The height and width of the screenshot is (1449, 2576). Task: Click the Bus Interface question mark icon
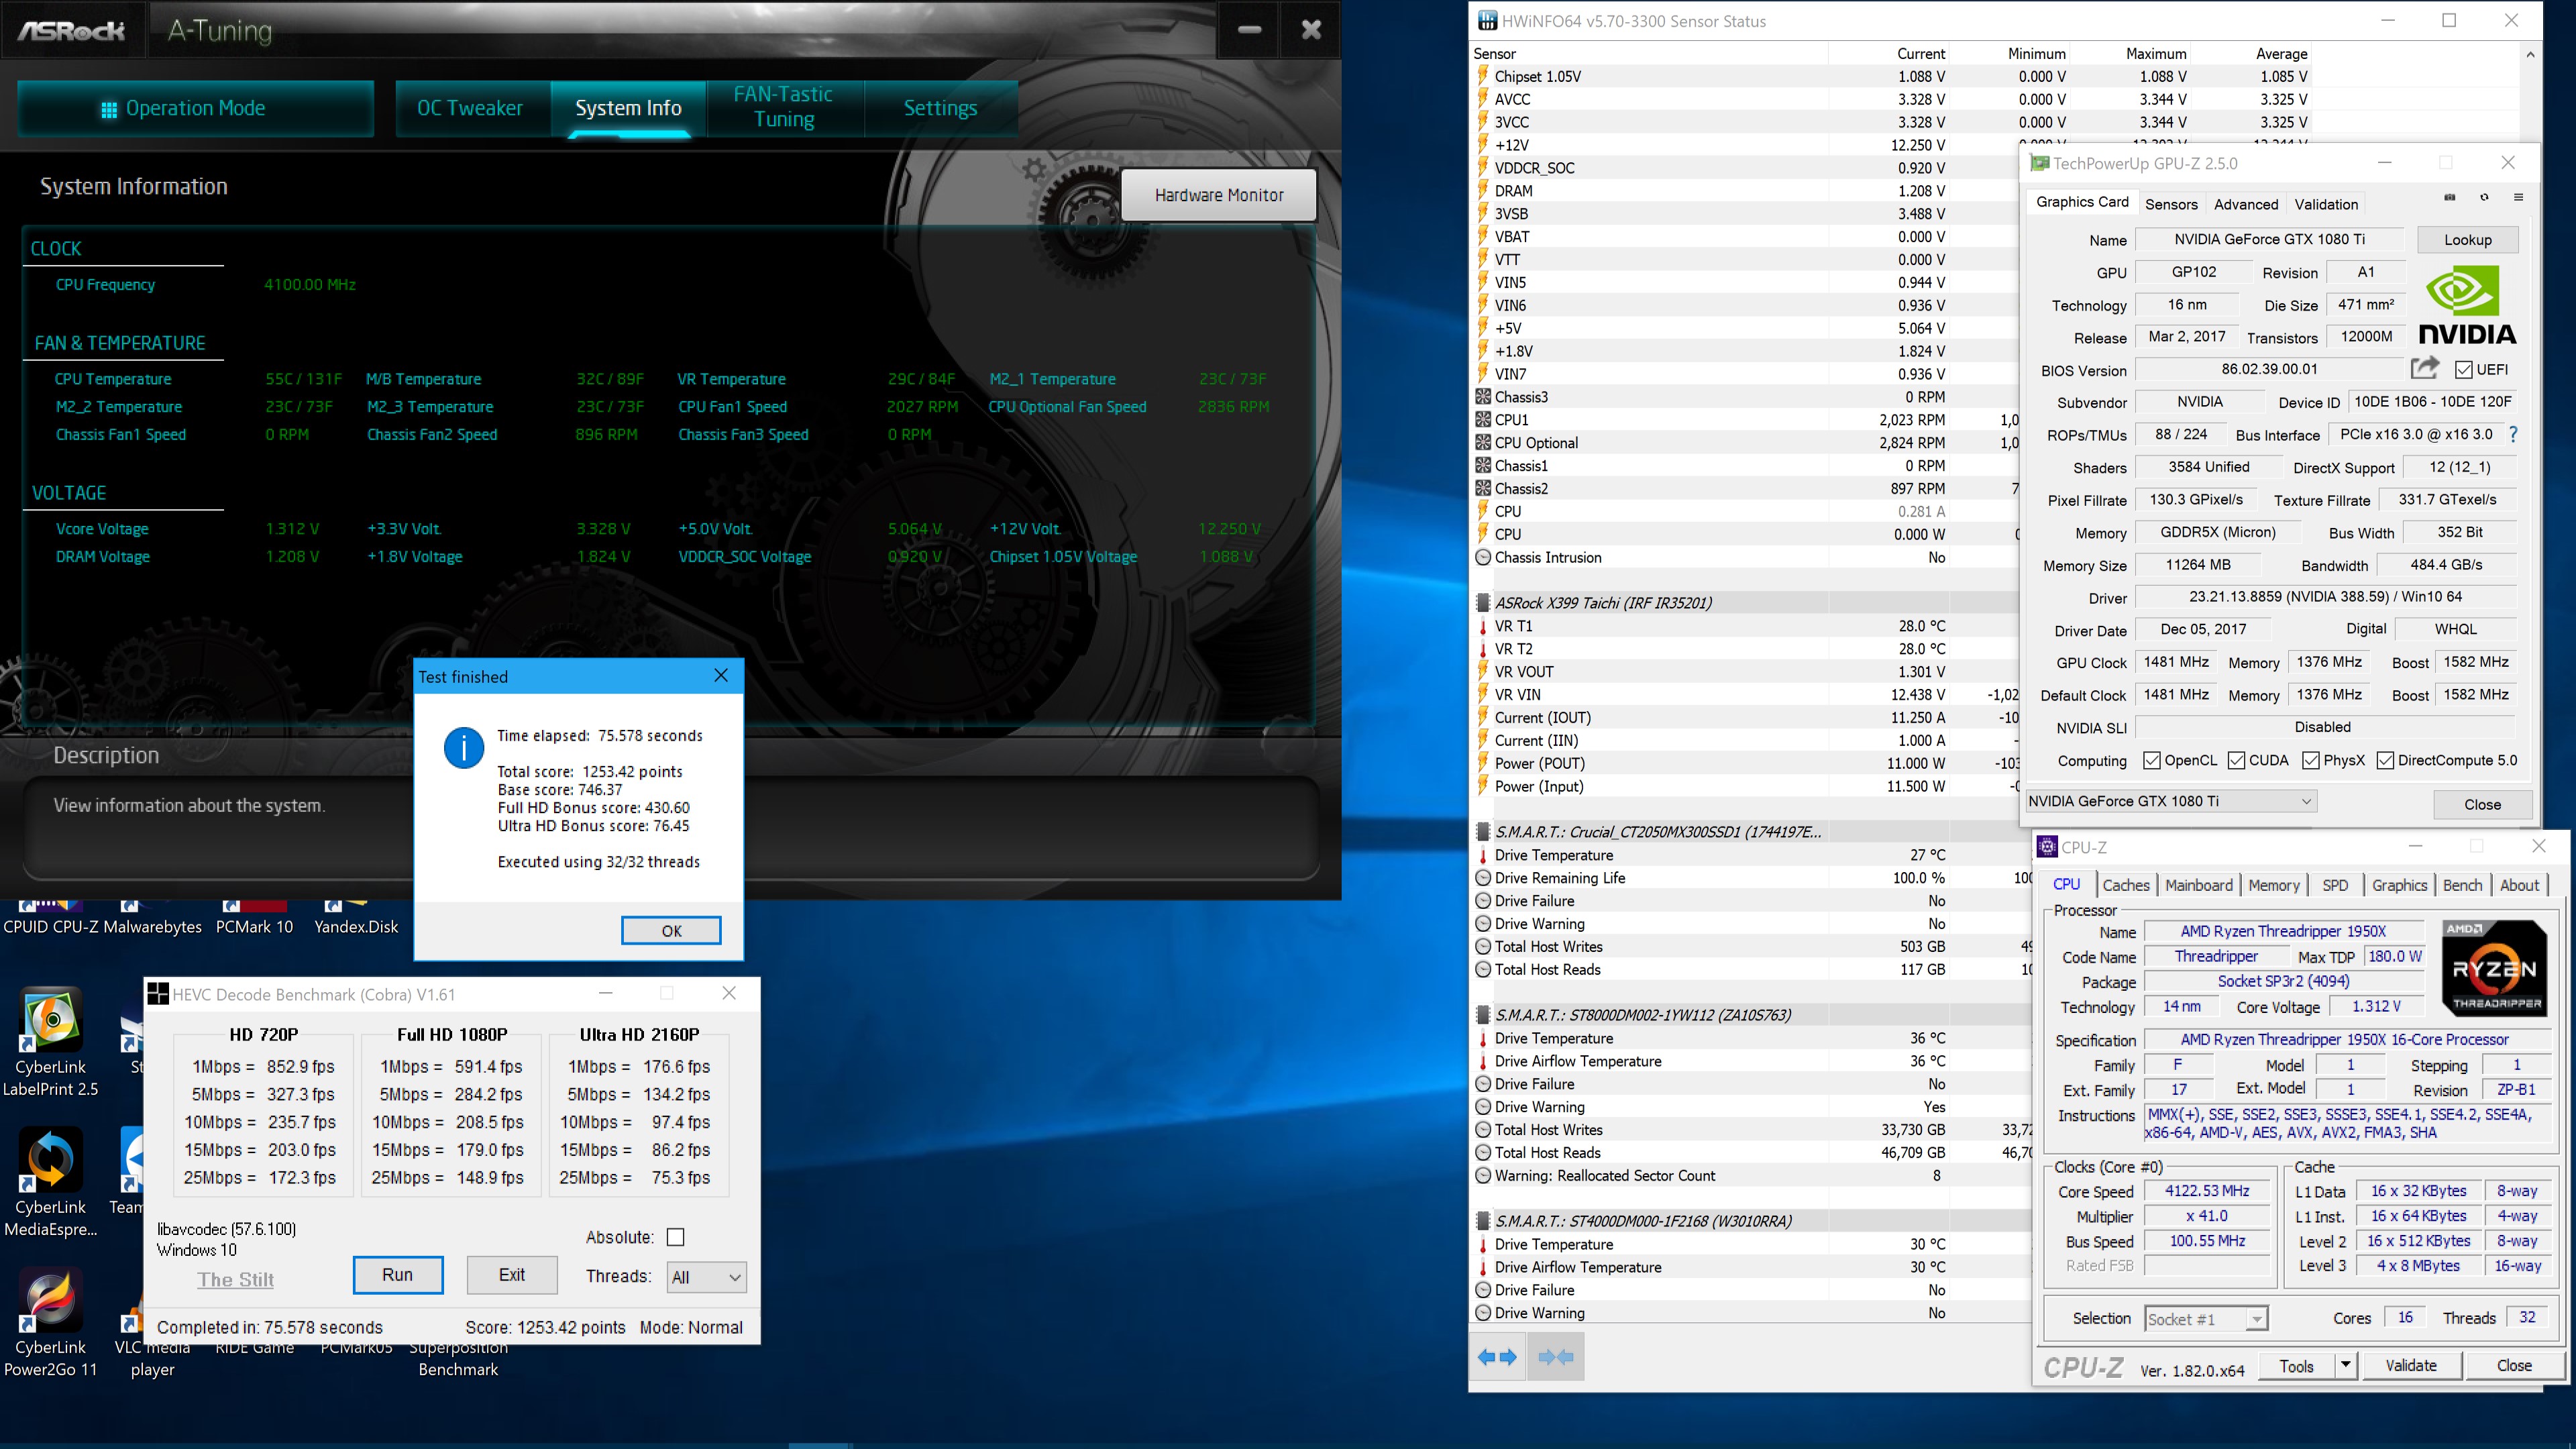[x=2513, y=434]
